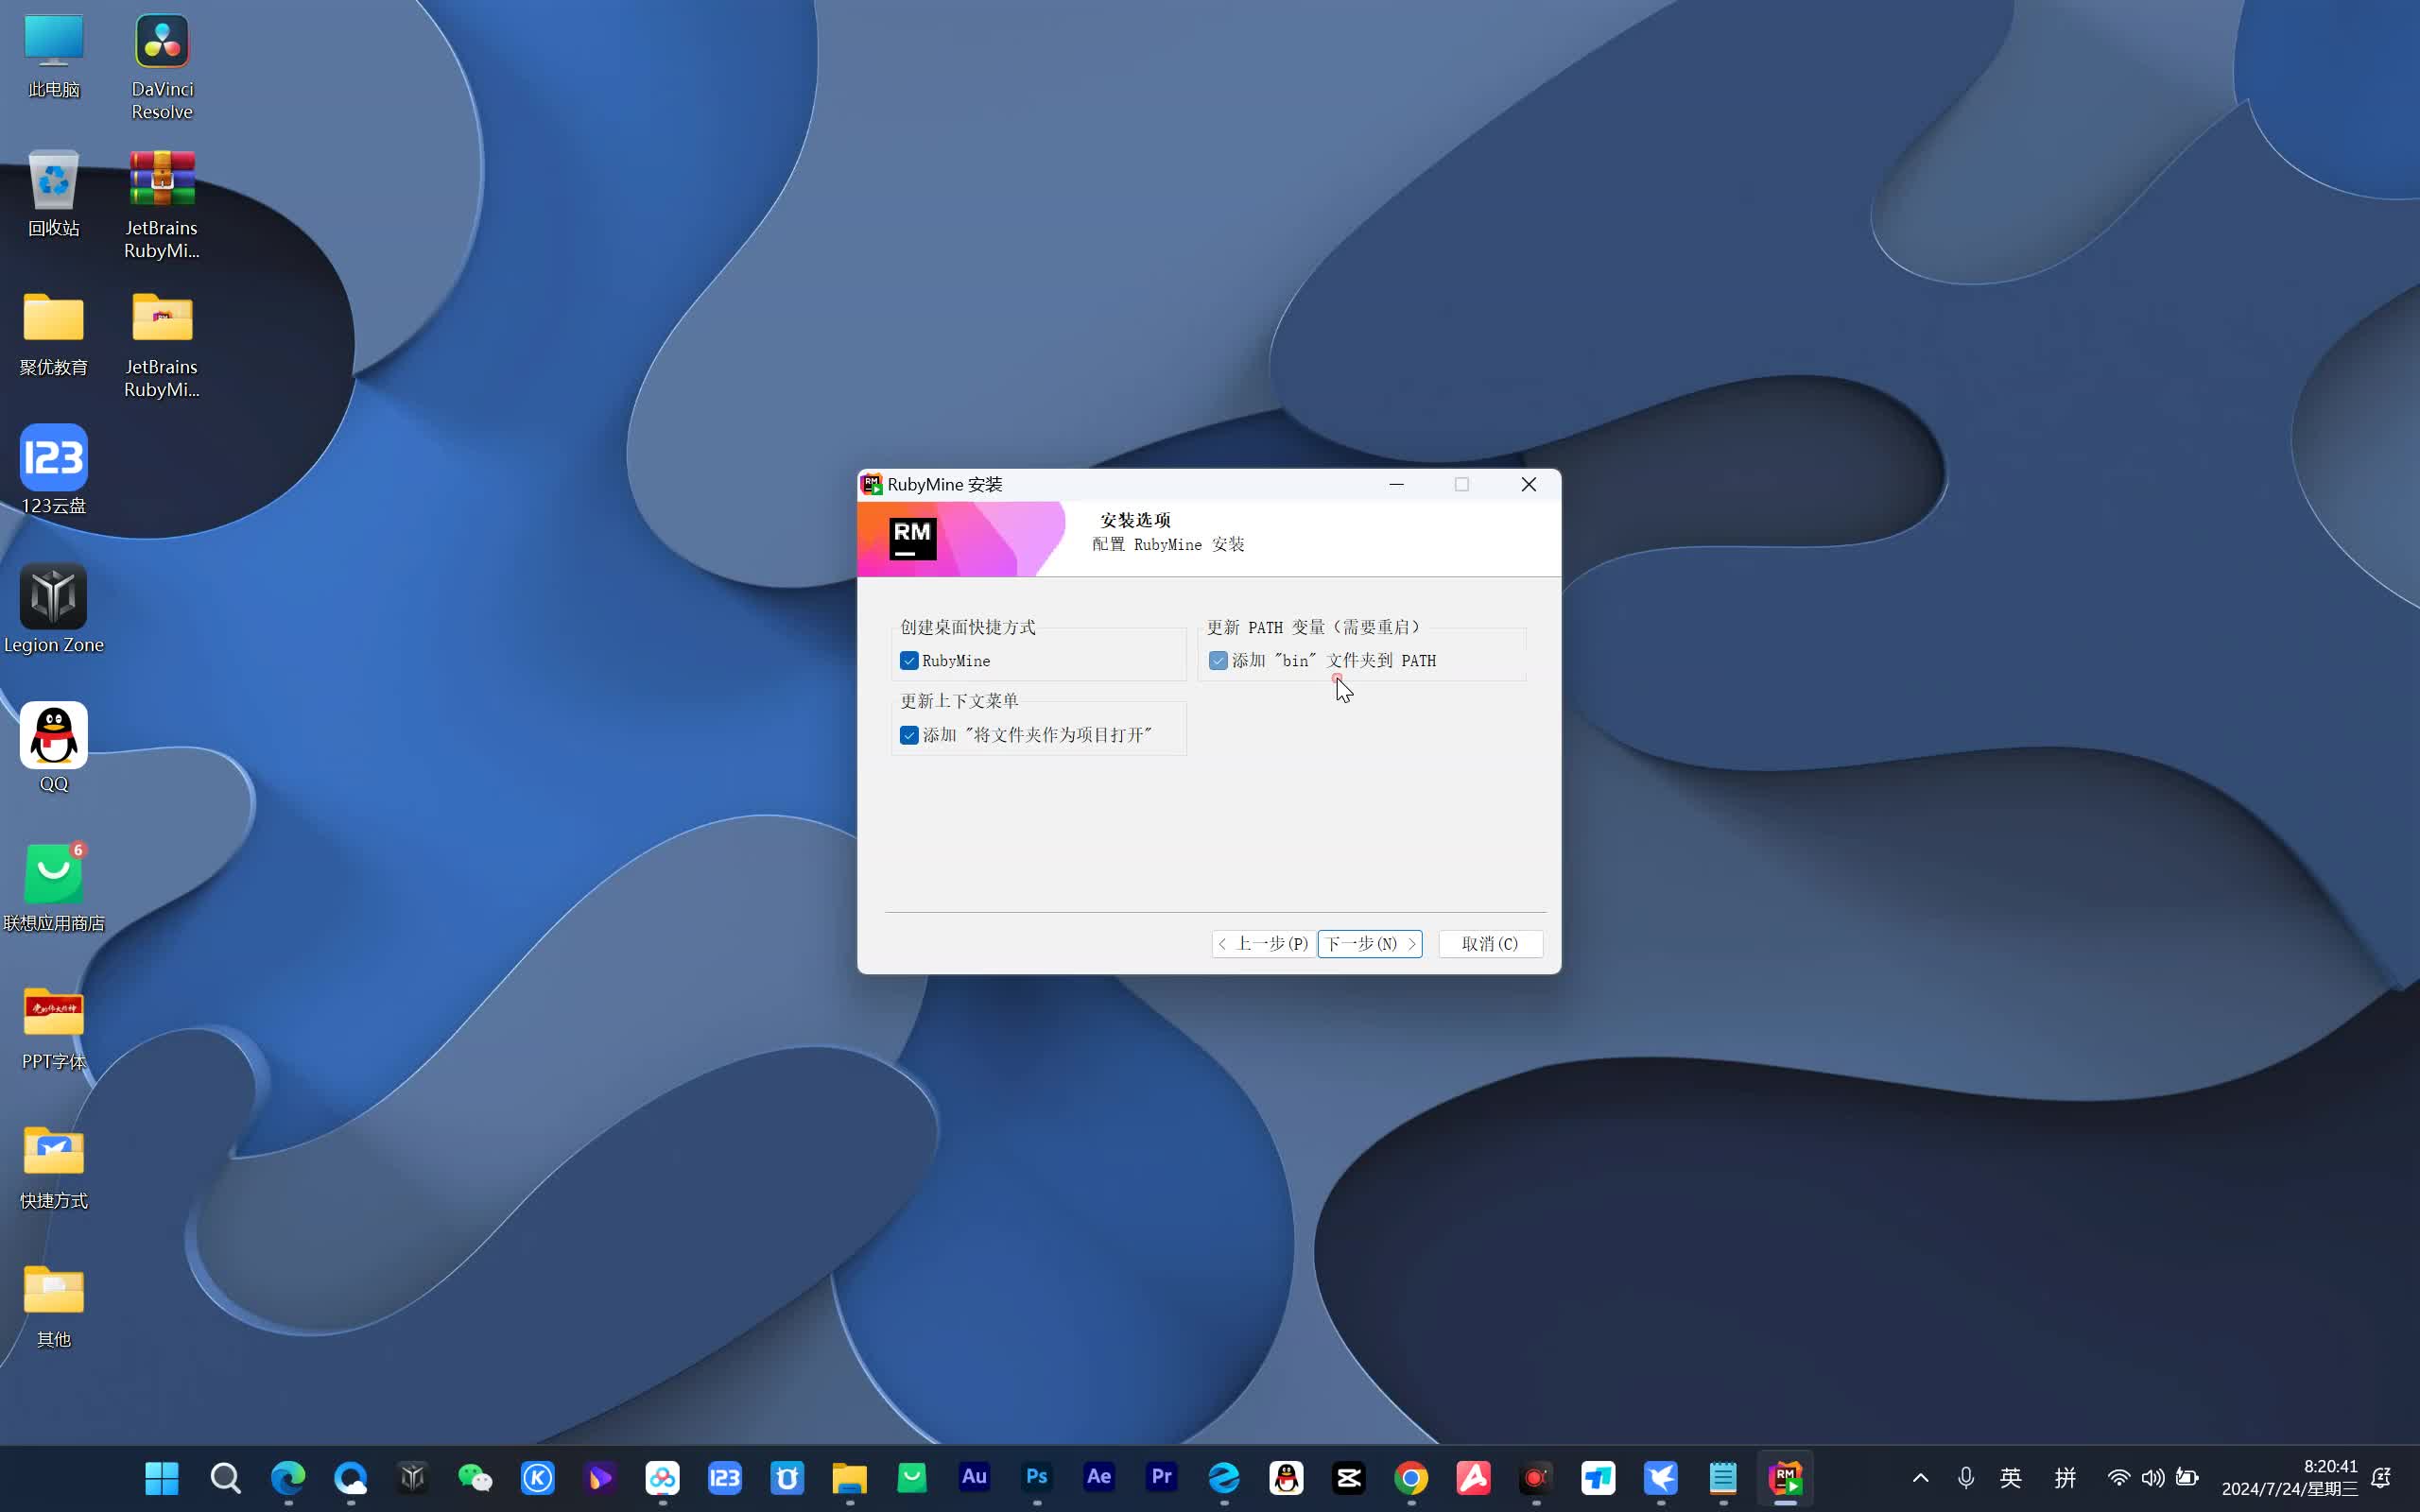Expand the system tray hidden icons chevron
Viewport: 2420px width, 1512px height.
[x=1920, y=1477]
